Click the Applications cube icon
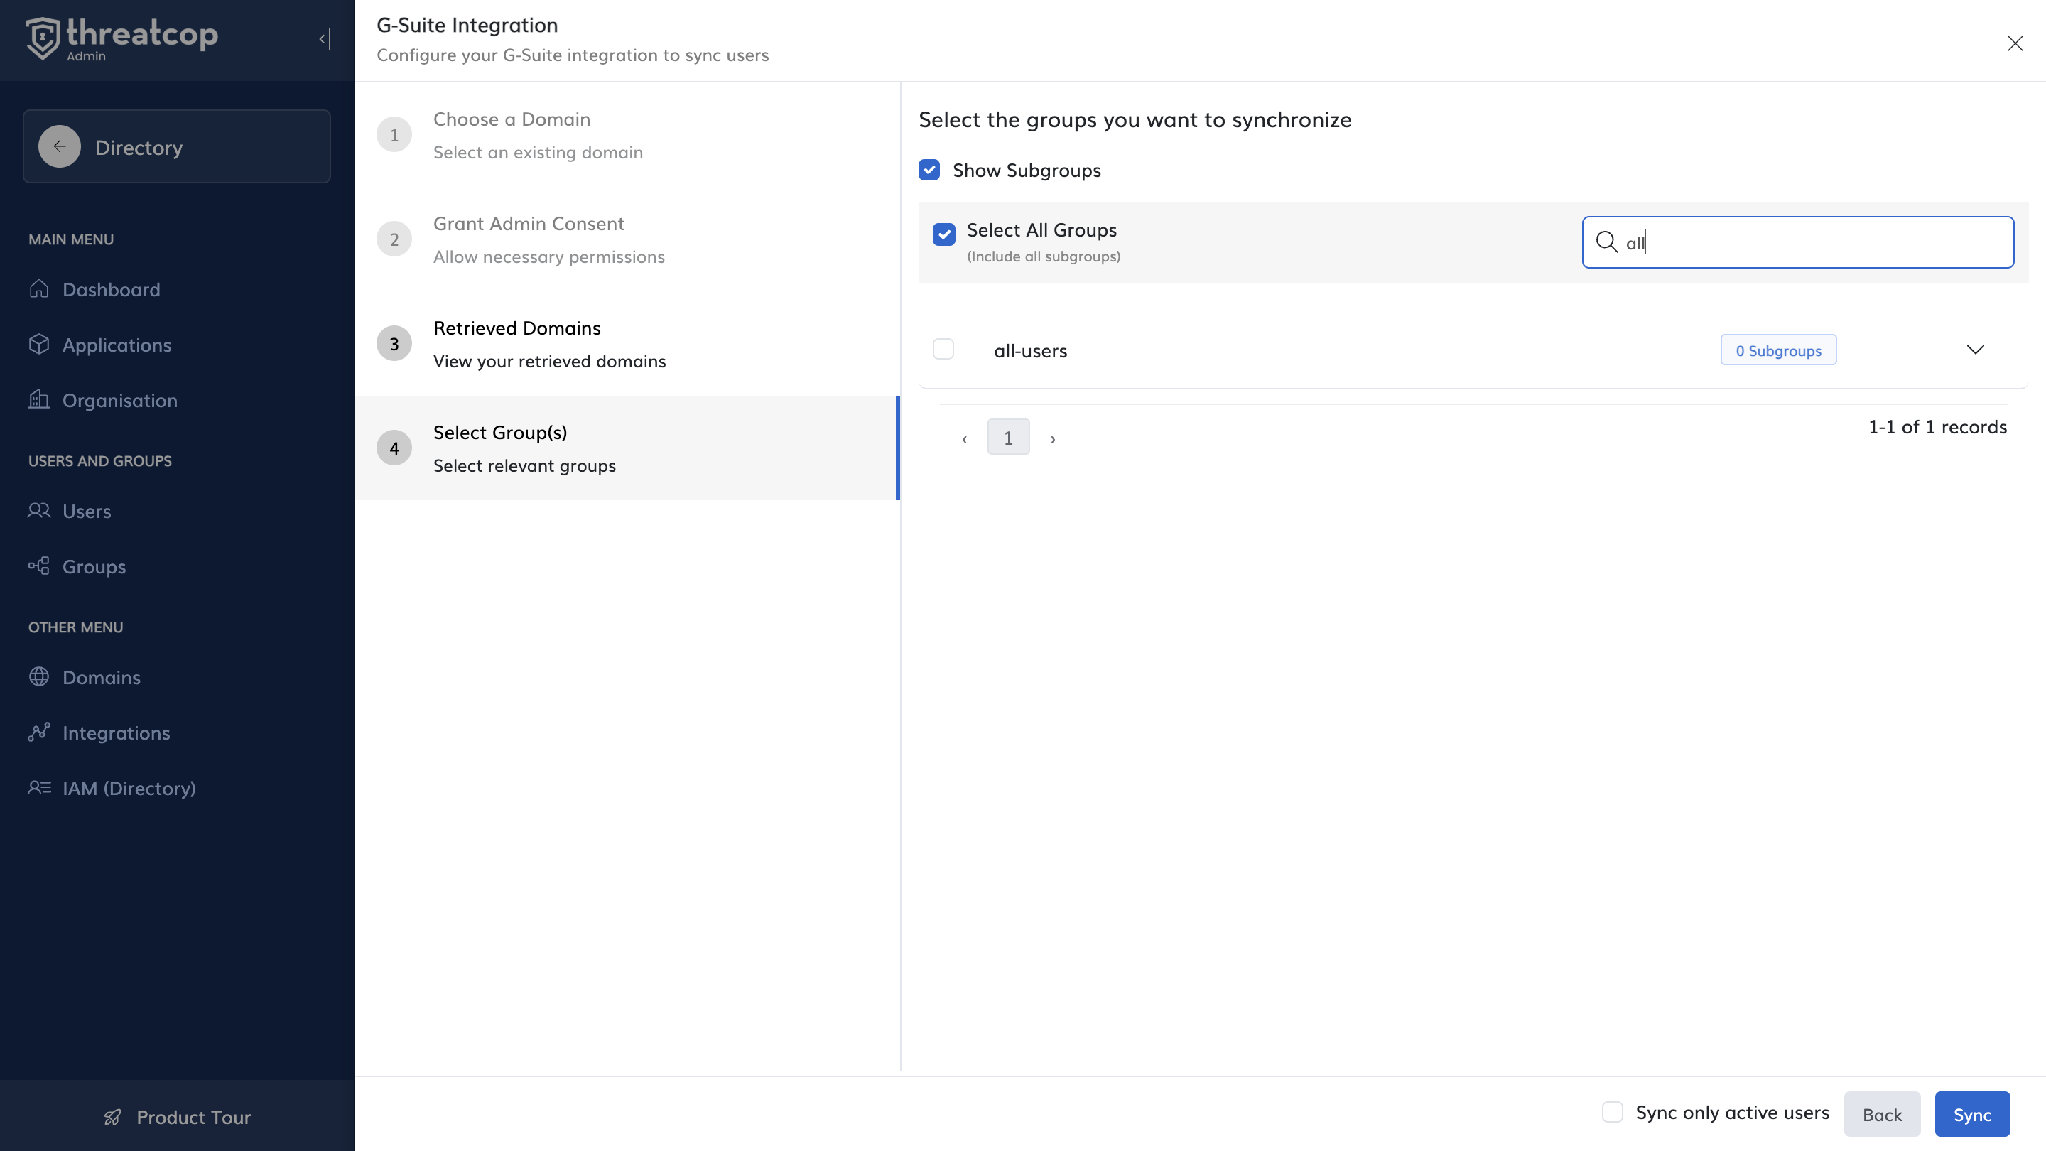Screen dimensions: 2046x1151 coord(39,344)
